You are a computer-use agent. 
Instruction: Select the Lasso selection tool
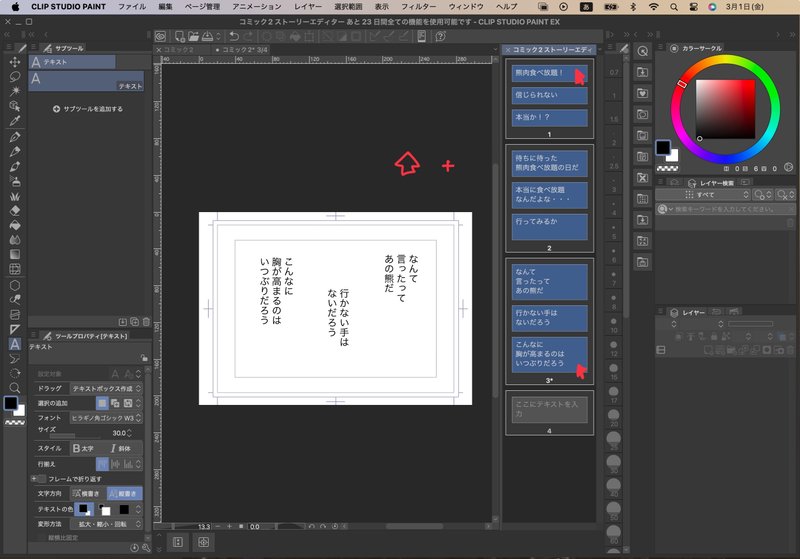pos(15,77)
